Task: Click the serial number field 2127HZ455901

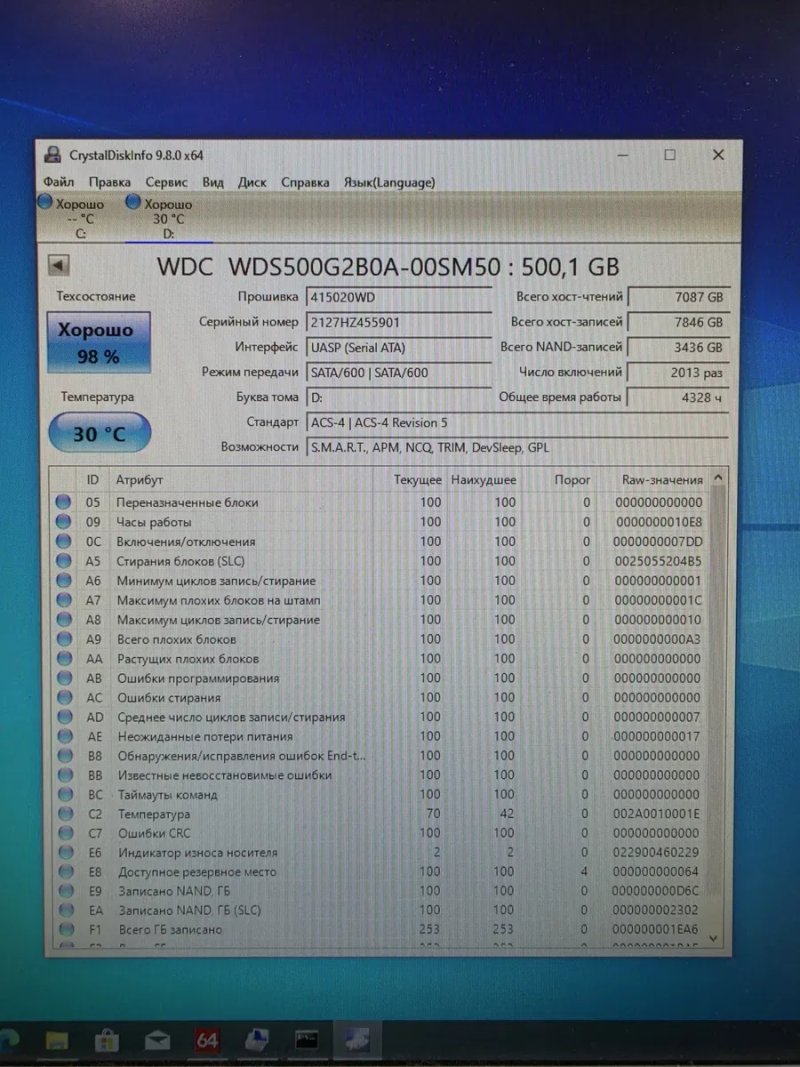Action: tap(399, 323)
